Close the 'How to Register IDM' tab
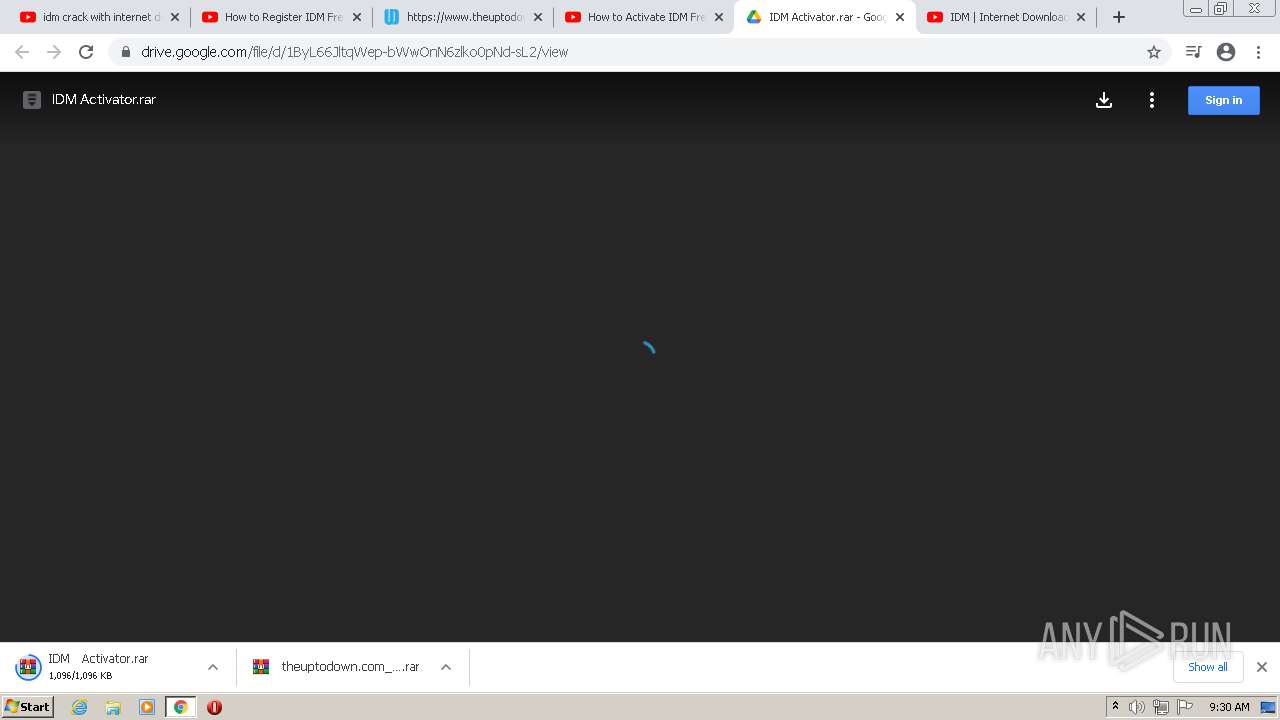The image size is (1280, 720). click(x=357, y=17)
